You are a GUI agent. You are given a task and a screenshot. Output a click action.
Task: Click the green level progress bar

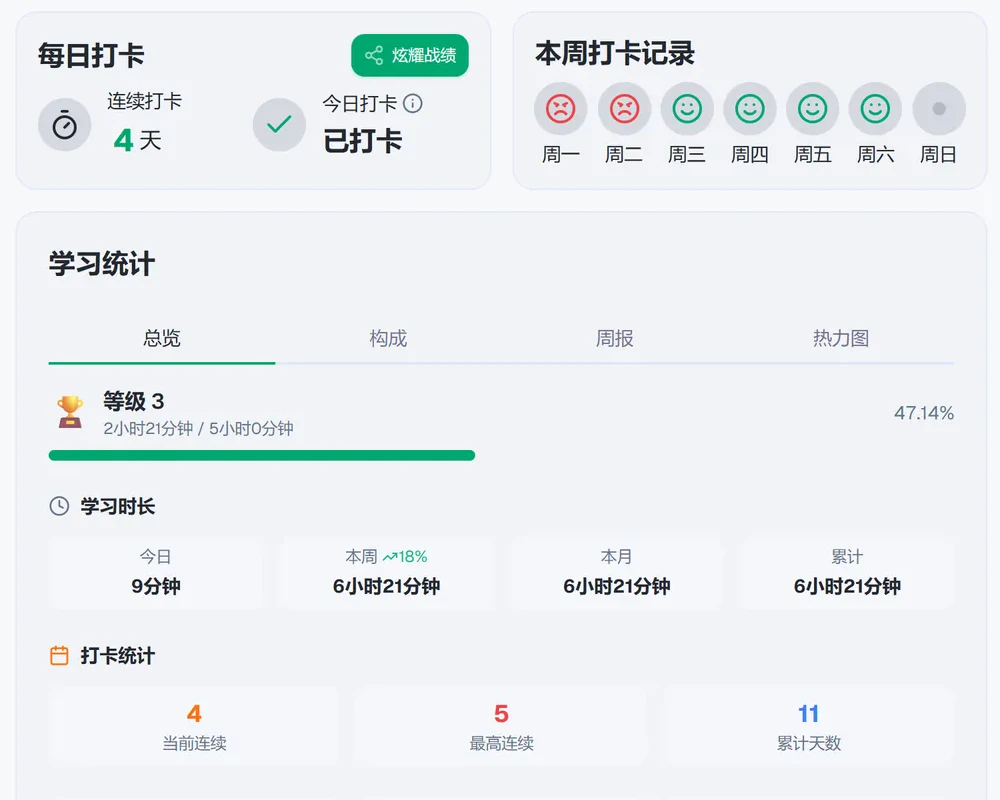pyautogui.click(x=261, y=456)
